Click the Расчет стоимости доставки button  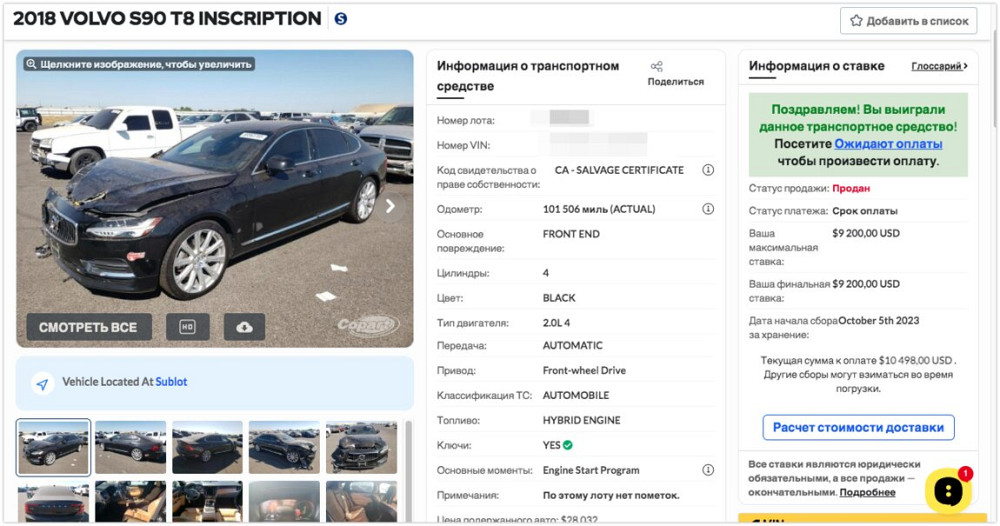point(858,427)
